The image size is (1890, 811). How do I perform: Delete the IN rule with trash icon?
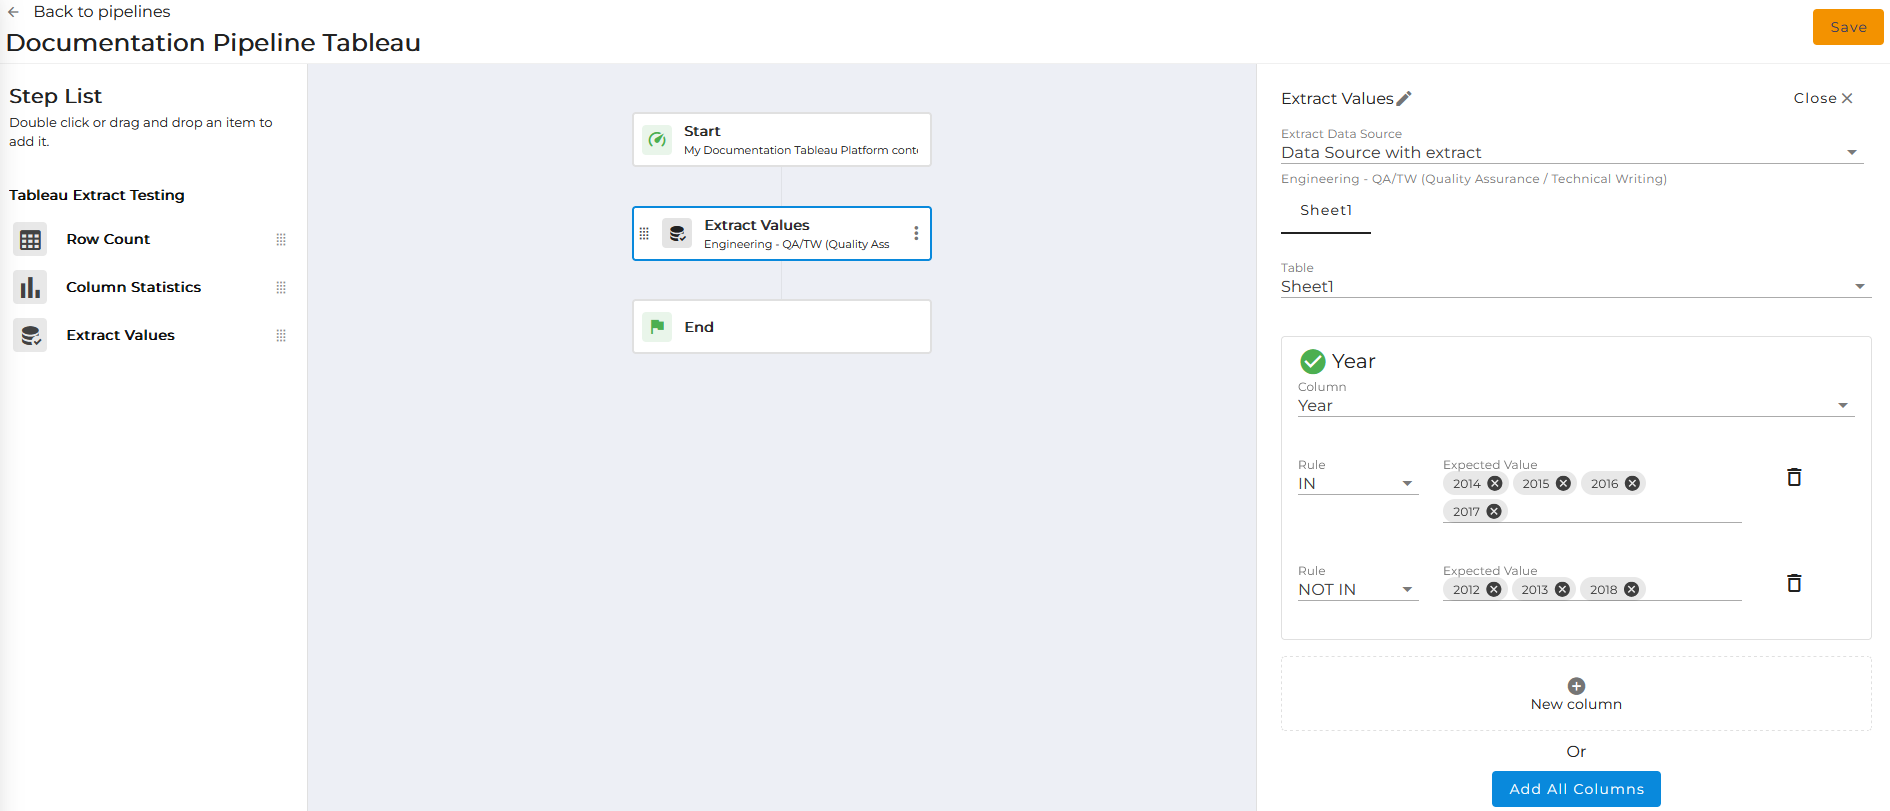[1794, 477]
